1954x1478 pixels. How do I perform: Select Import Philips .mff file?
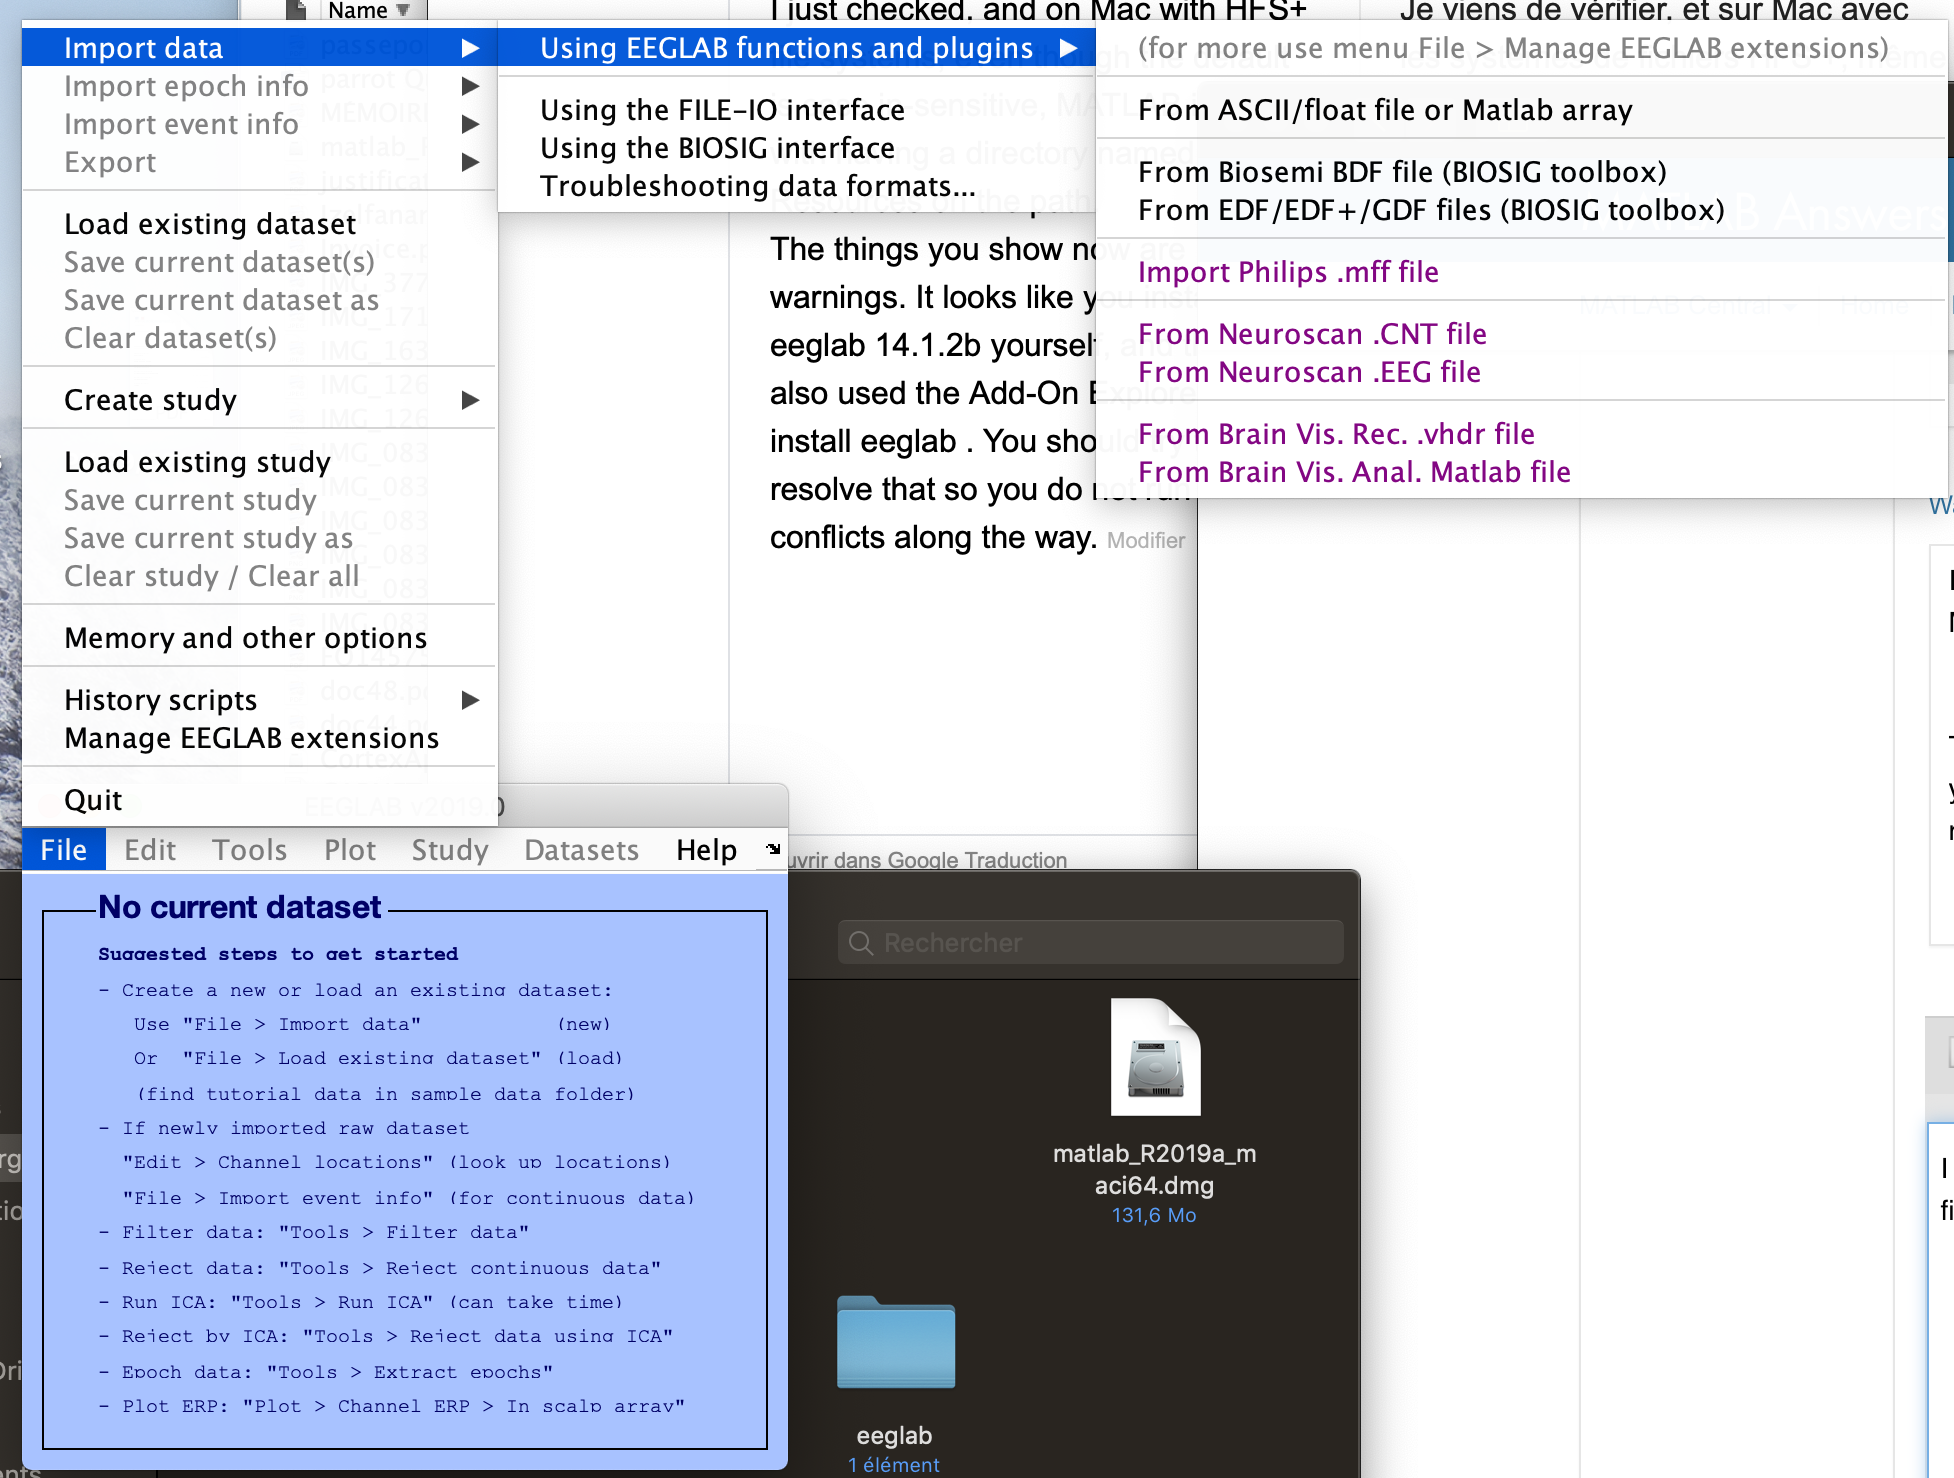tap(1288, 272)
